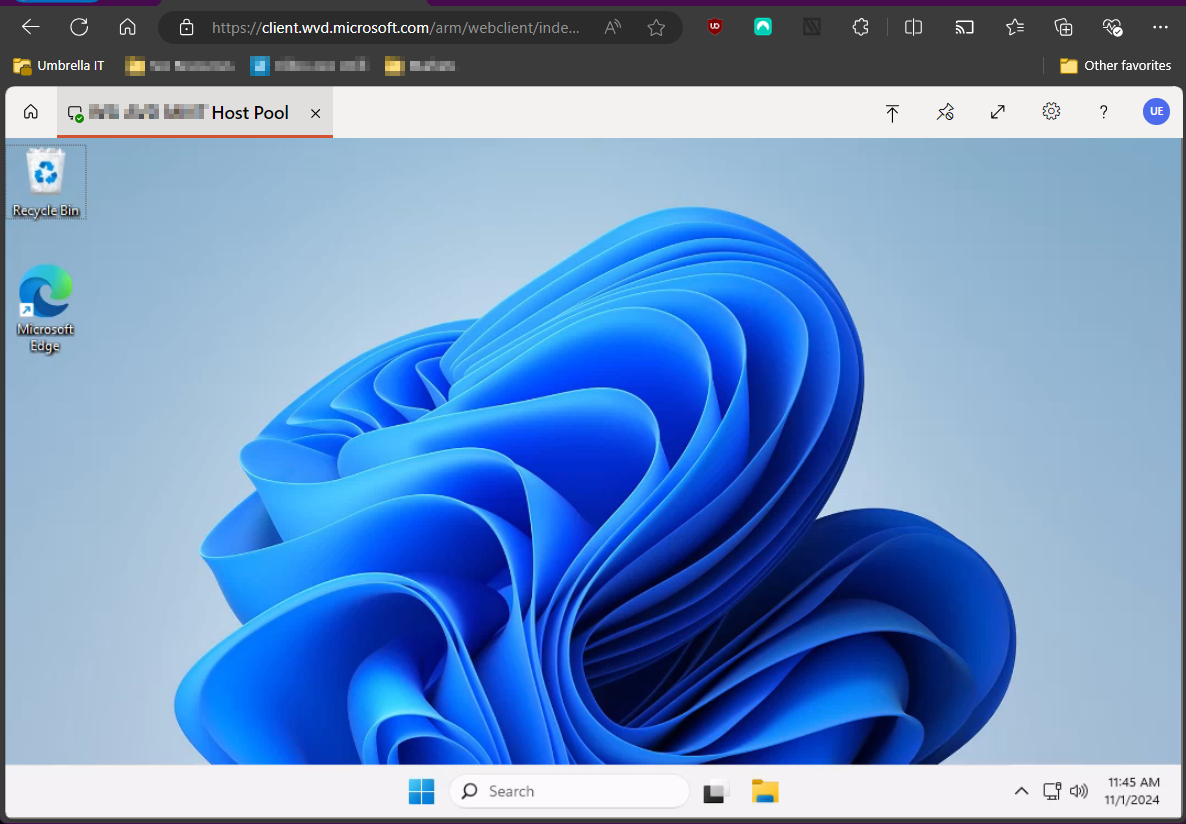The image size is (1186, 824).
Task: Open the Cast to device icon
Action: coord(964,27)
